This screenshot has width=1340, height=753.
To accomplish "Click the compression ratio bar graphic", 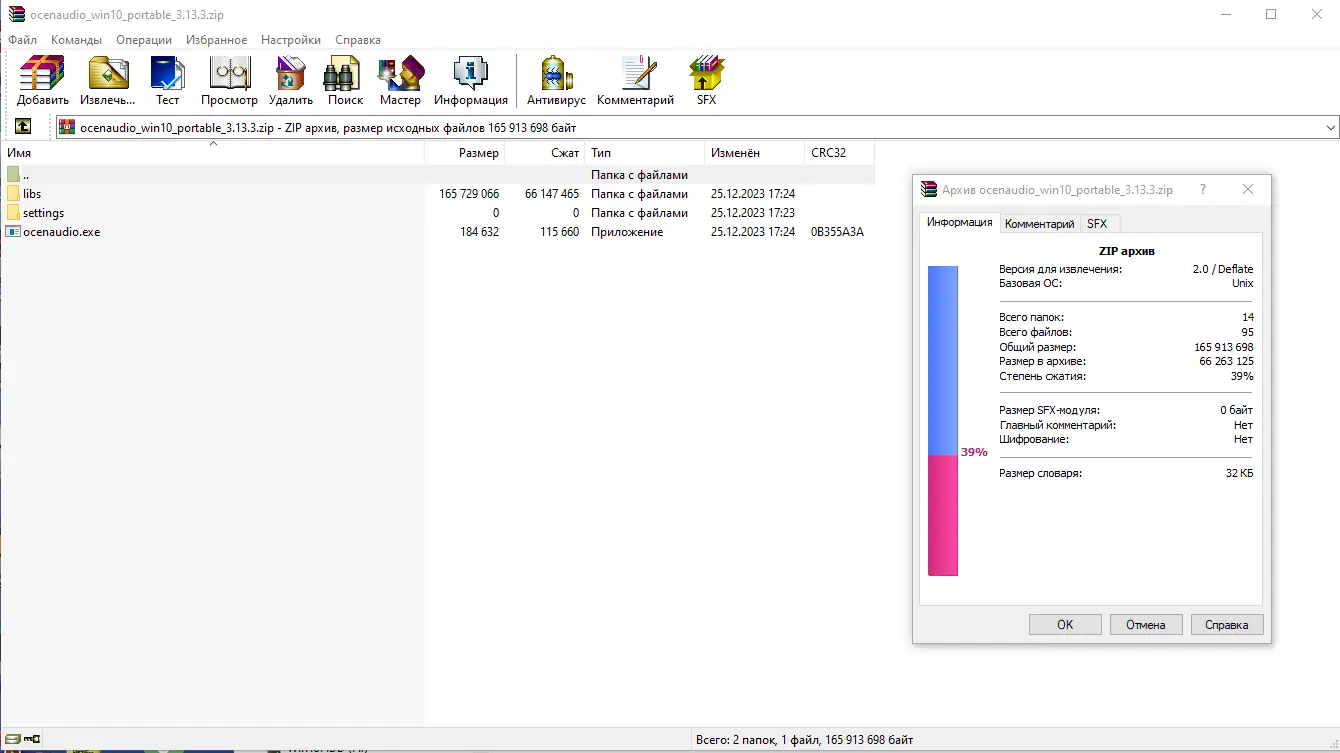I will tap(943, 421).
